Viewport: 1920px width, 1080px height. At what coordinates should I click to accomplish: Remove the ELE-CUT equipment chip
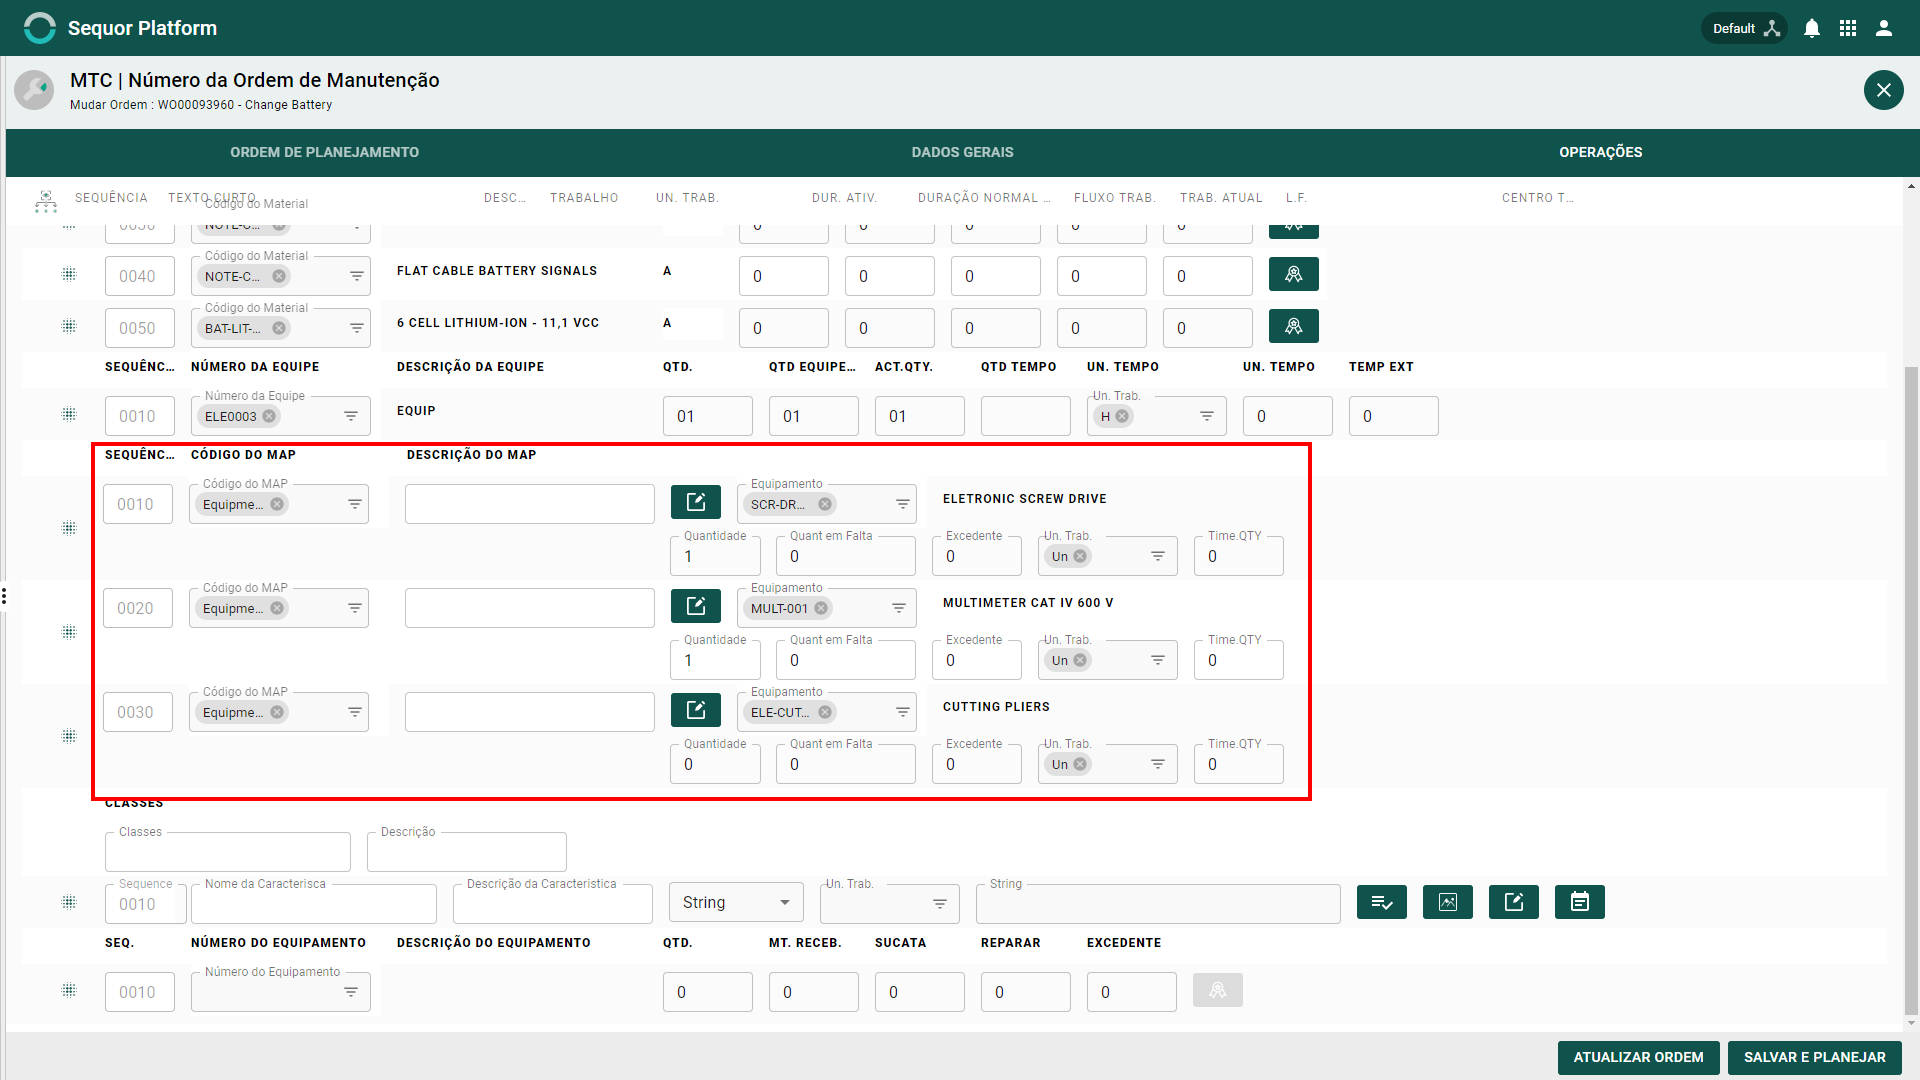tap(825, 712)
